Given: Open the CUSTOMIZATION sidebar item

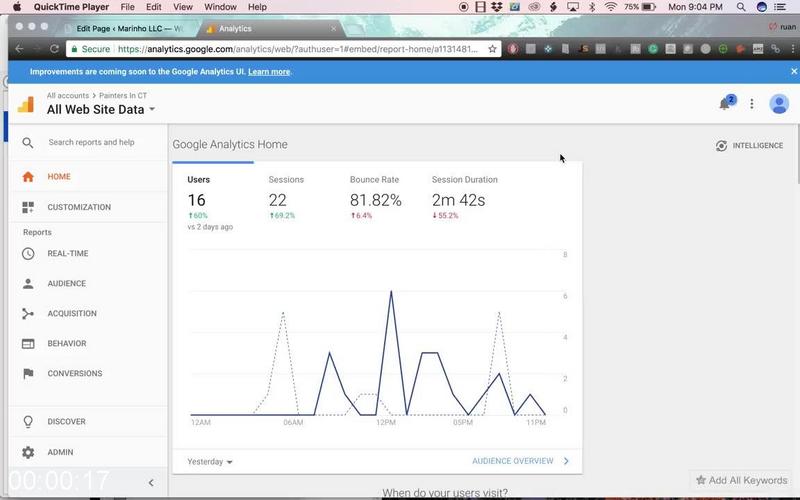Looking at the screenshot, I should [x=88, y=207].
